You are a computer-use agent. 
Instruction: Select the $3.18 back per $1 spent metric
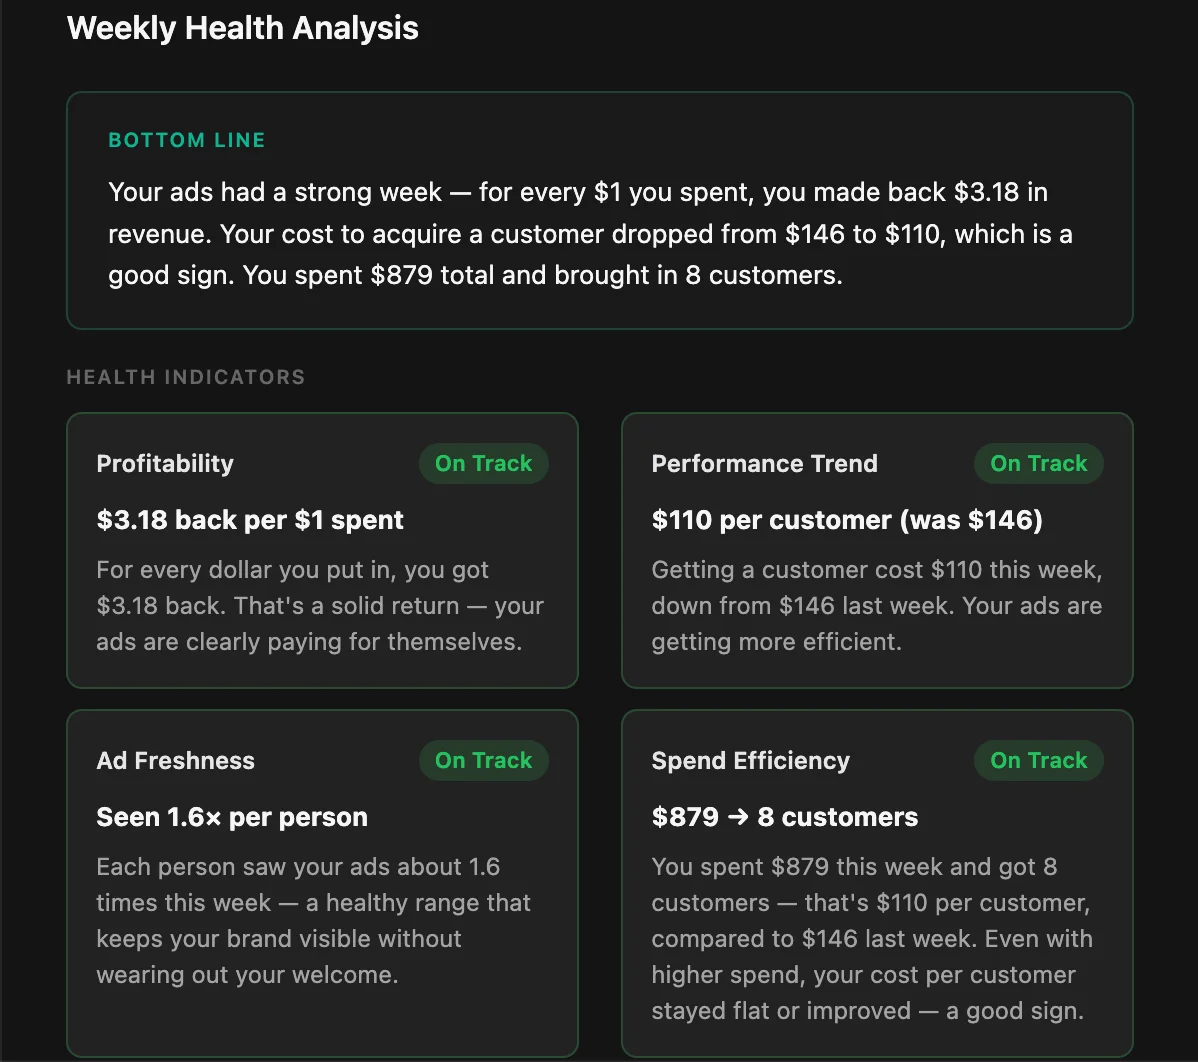point(250,520)
